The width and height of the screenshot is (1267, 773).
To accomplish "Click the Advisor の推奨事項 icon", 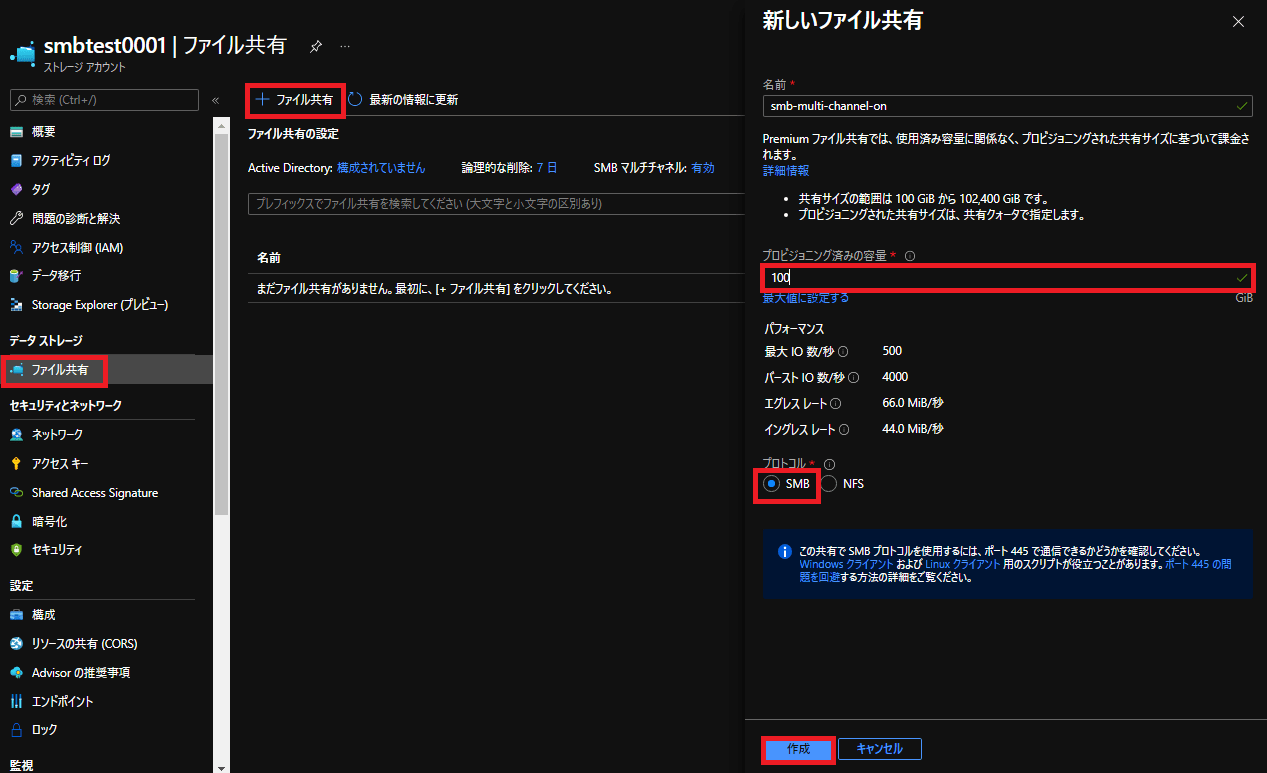I will (x=16, y=672).
